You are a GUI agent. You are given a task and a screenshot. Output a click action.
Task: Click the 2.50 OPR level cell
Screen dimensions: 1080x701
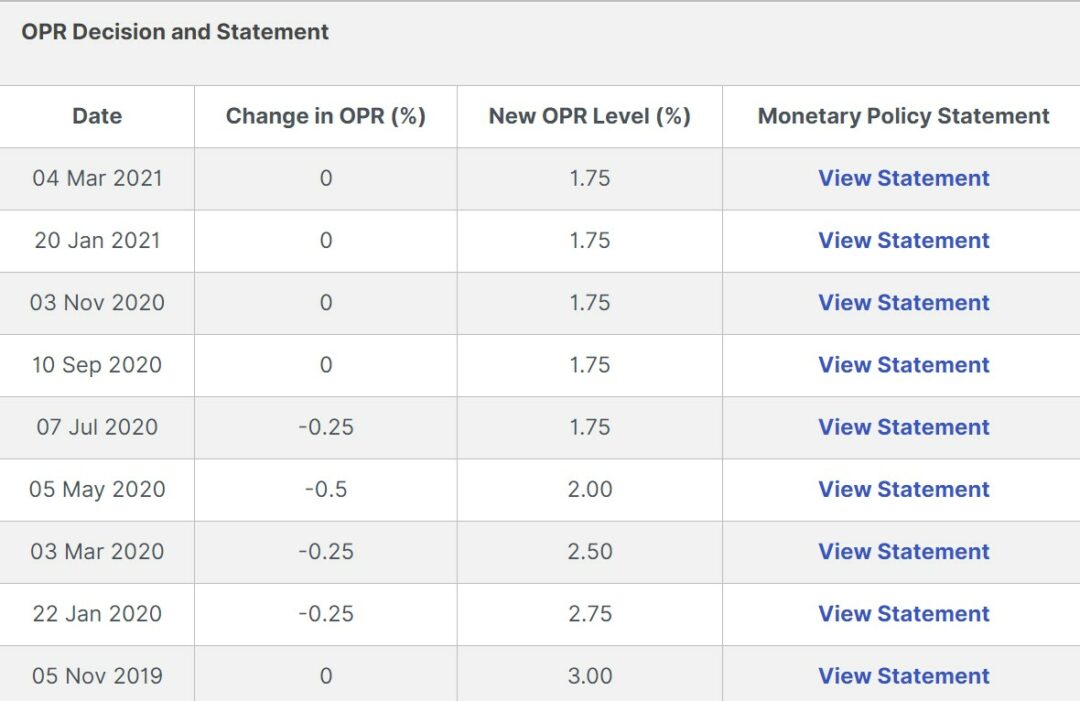(x=590, y=551)
